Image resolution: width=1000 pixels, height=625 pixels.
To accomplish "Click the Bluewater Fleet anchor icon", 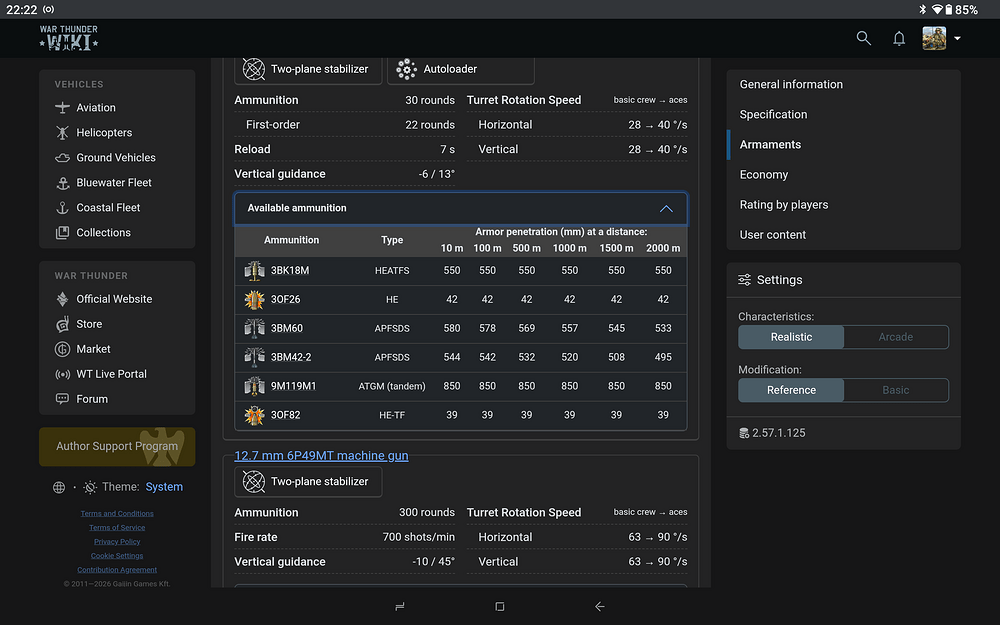I will (62, 183).
